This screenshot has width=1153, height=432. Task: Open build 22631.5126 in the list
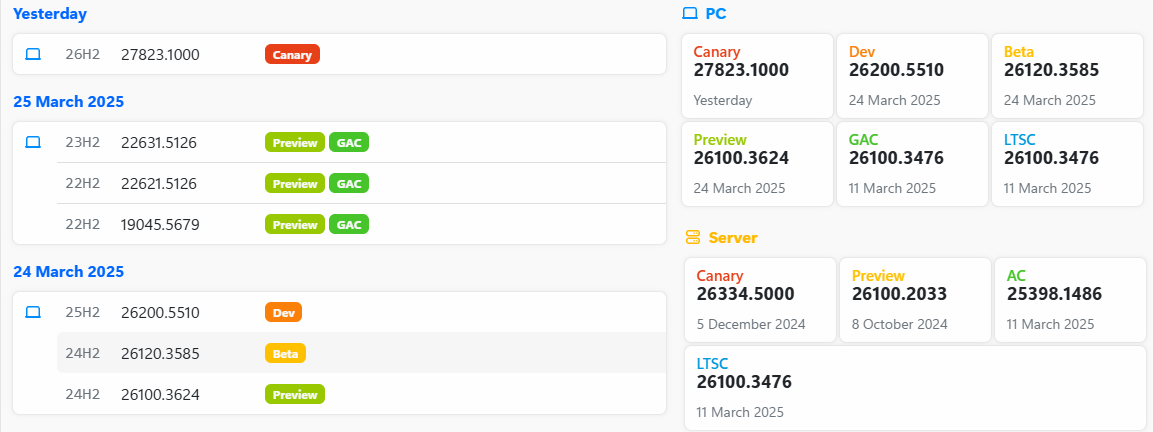[x=159, y=143]
